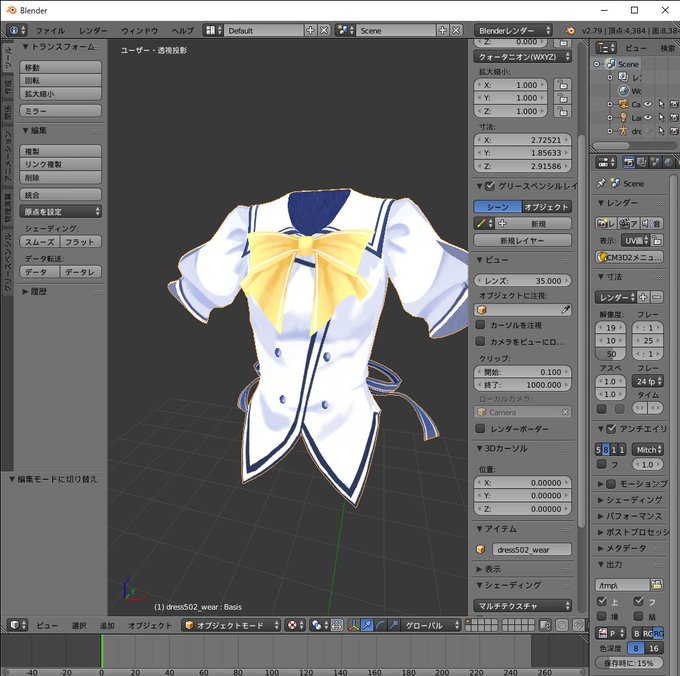Pick object with eyedropper in focus field
The width and height of the screenshot is (680, 676).
(566, 310)
